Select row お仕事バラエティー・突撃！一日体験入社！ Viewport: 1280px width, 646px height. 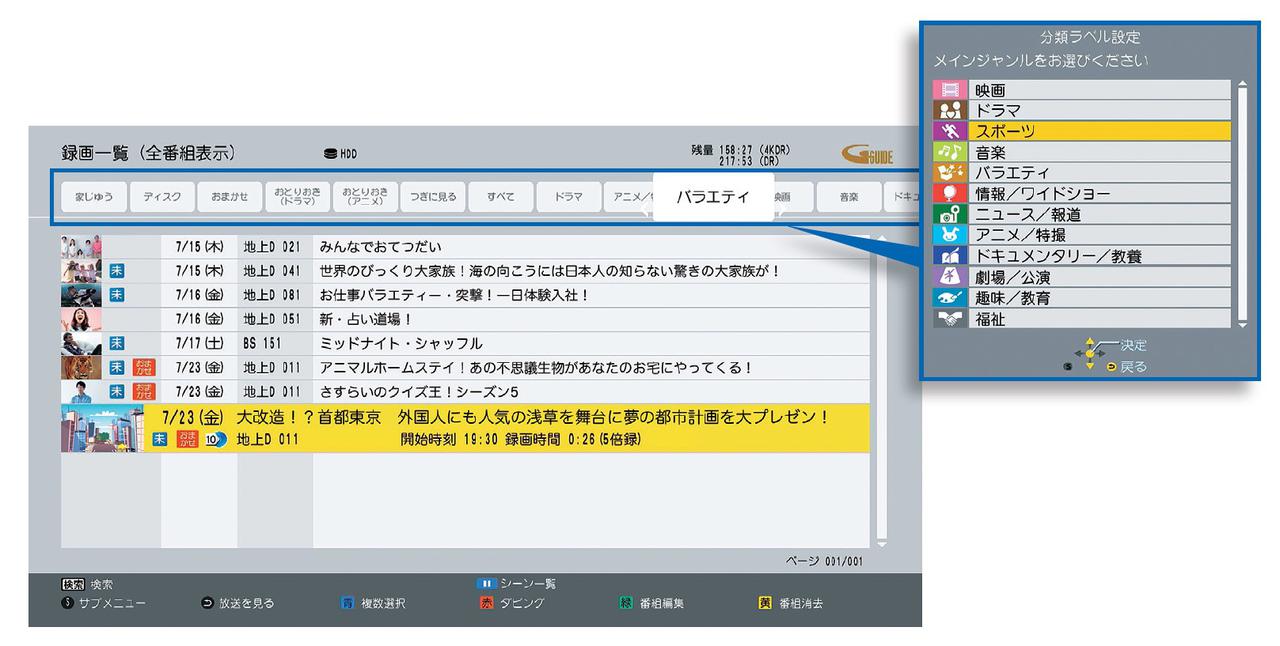(x=465, y=295)
